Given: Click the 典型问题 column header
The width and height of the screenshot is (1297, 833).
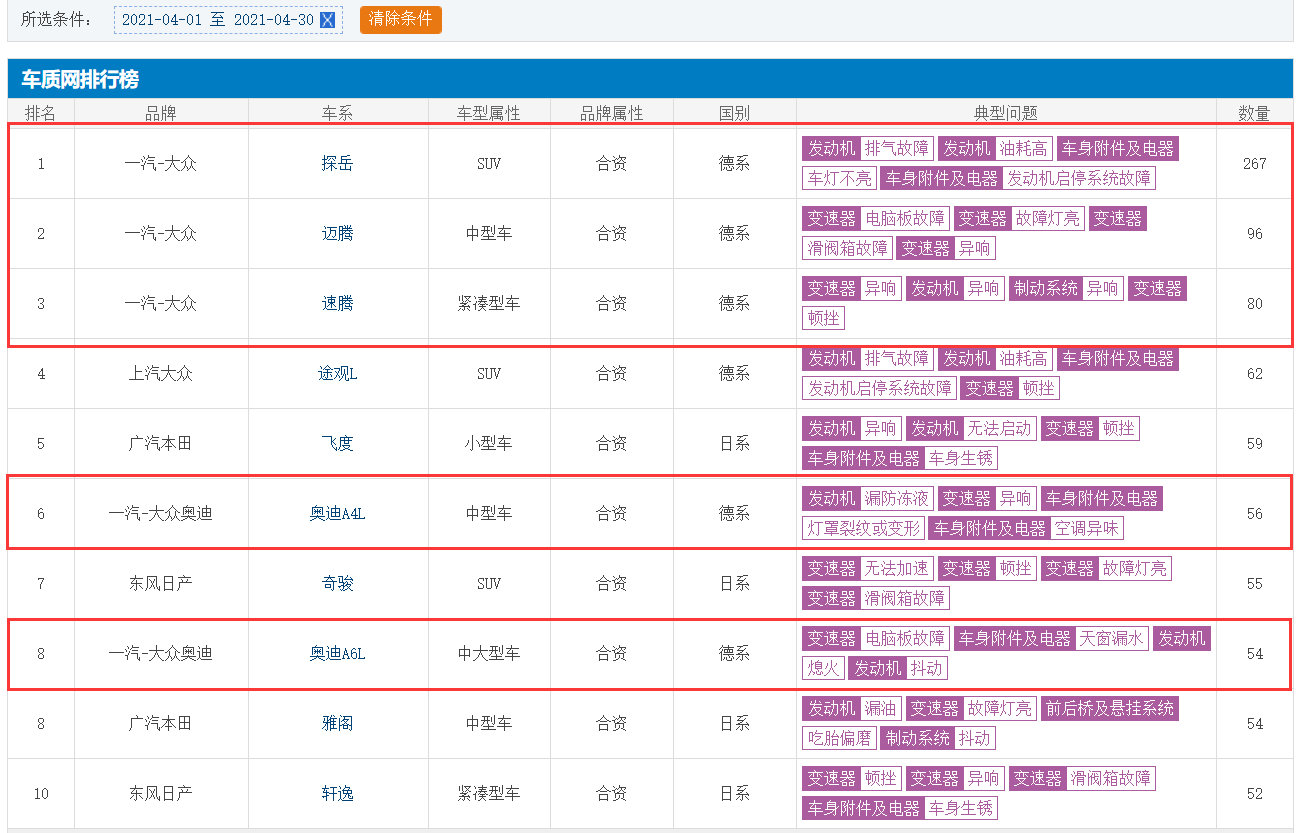Looking at the screenshot, I should 1006,113.
